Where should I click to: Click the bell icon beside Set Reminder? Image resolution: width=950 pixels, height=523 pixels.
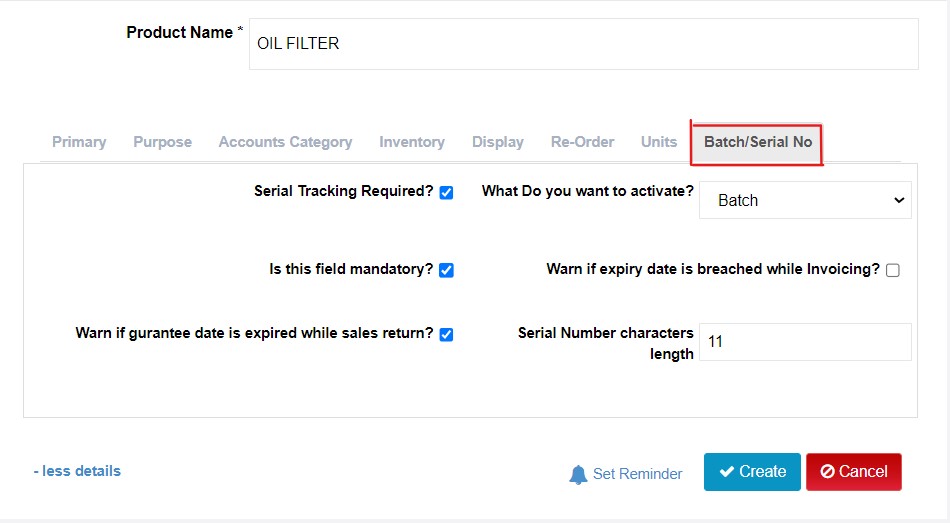click(x=578, y=475)
